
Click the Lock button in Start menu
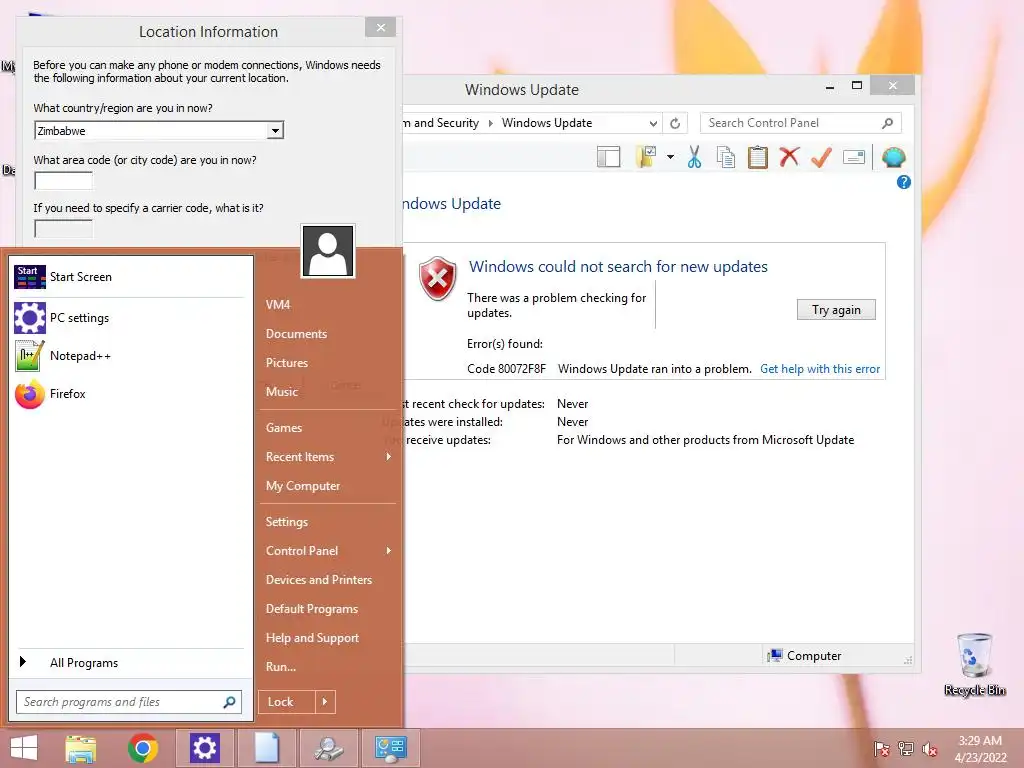tap(287, 702)
